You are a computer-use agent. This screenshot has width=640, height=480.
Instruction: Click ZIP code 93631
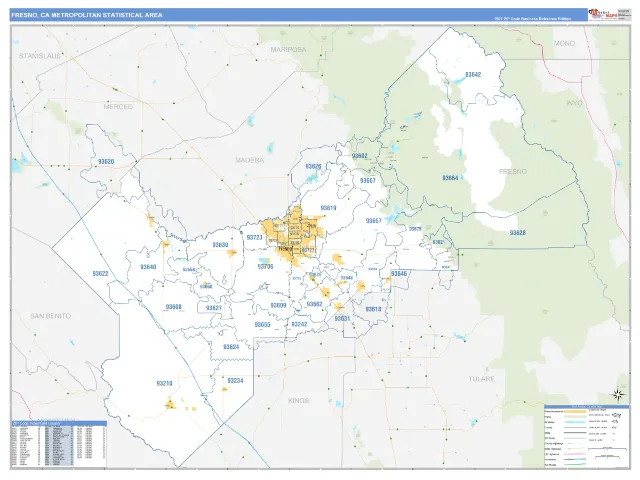pyautogui.click(x=342, y=318)
